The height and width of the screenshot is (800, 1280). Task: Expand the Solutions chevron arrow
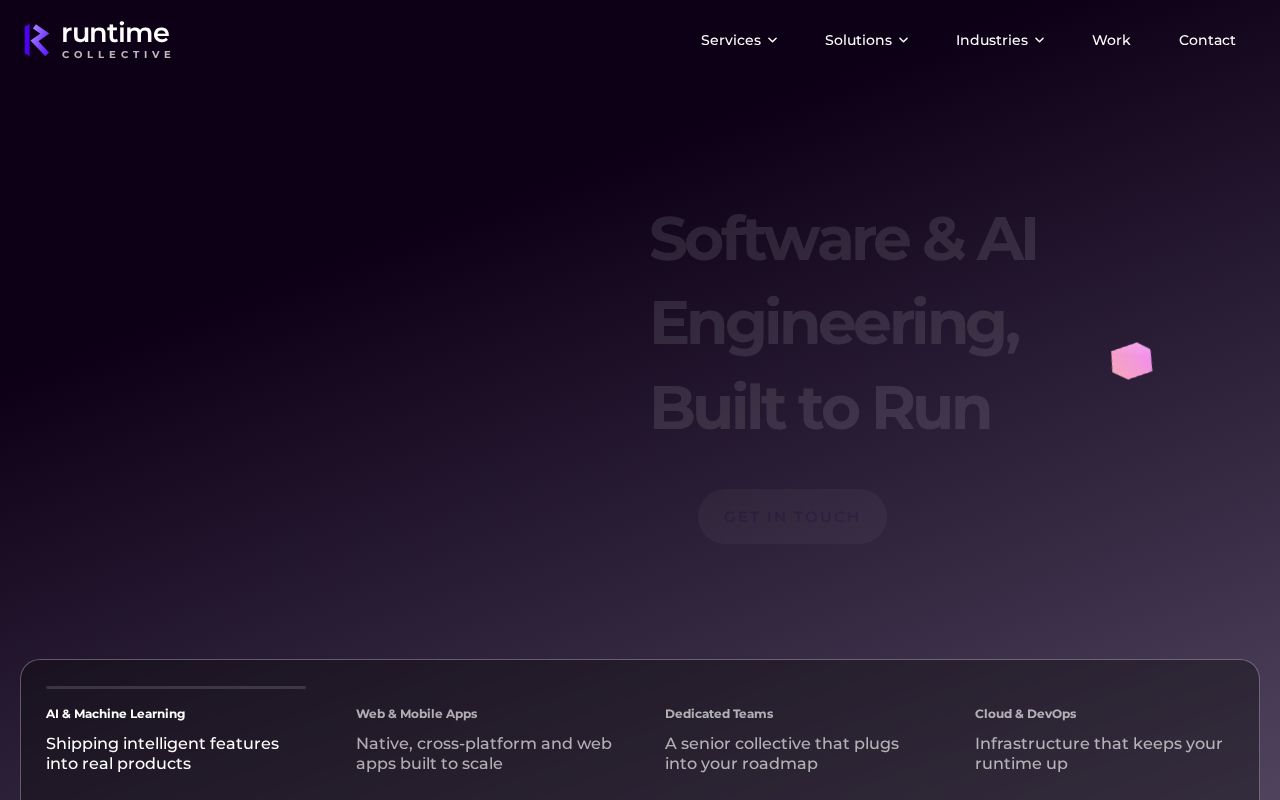coord(903,40)
